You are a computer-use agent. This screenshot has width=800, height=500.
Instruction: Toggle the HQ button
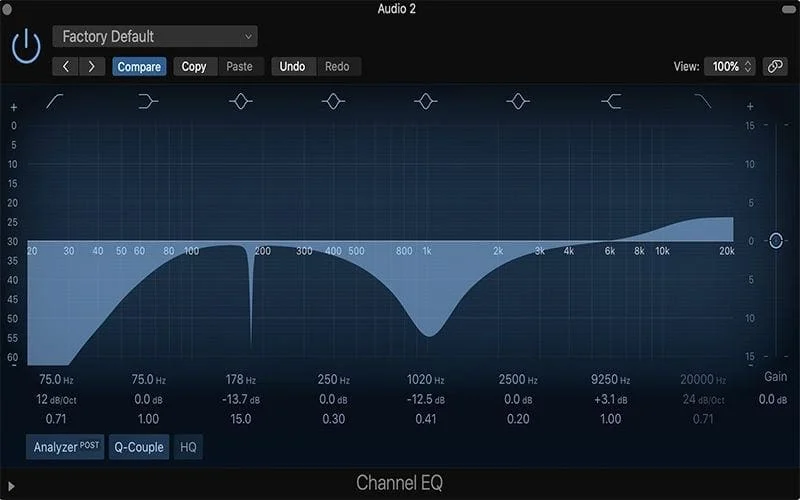click(188, 447)
